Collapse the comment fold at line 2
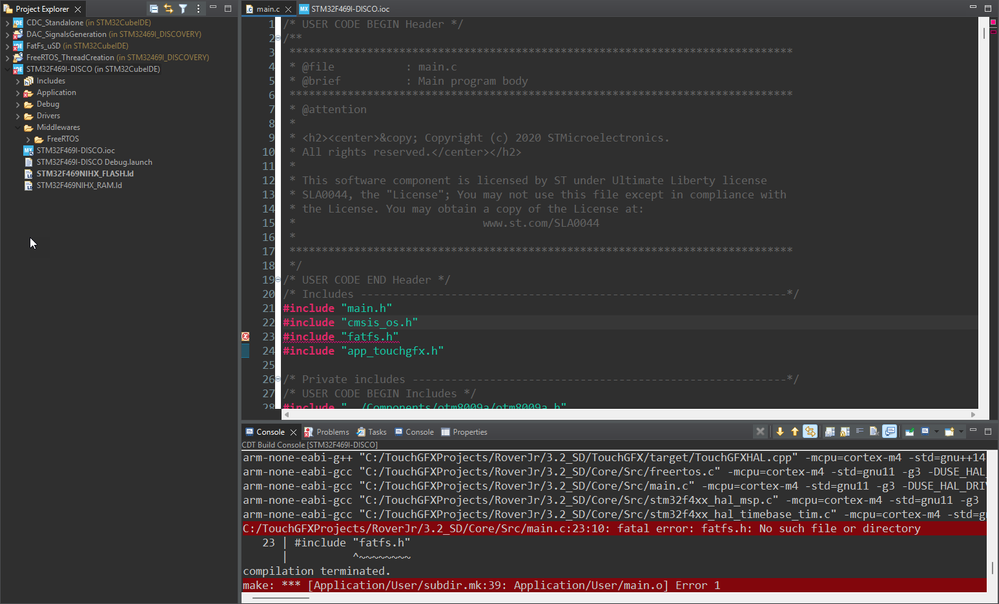Image resolution: width=999 pixels, height=604 pixels. coord(278,38)
